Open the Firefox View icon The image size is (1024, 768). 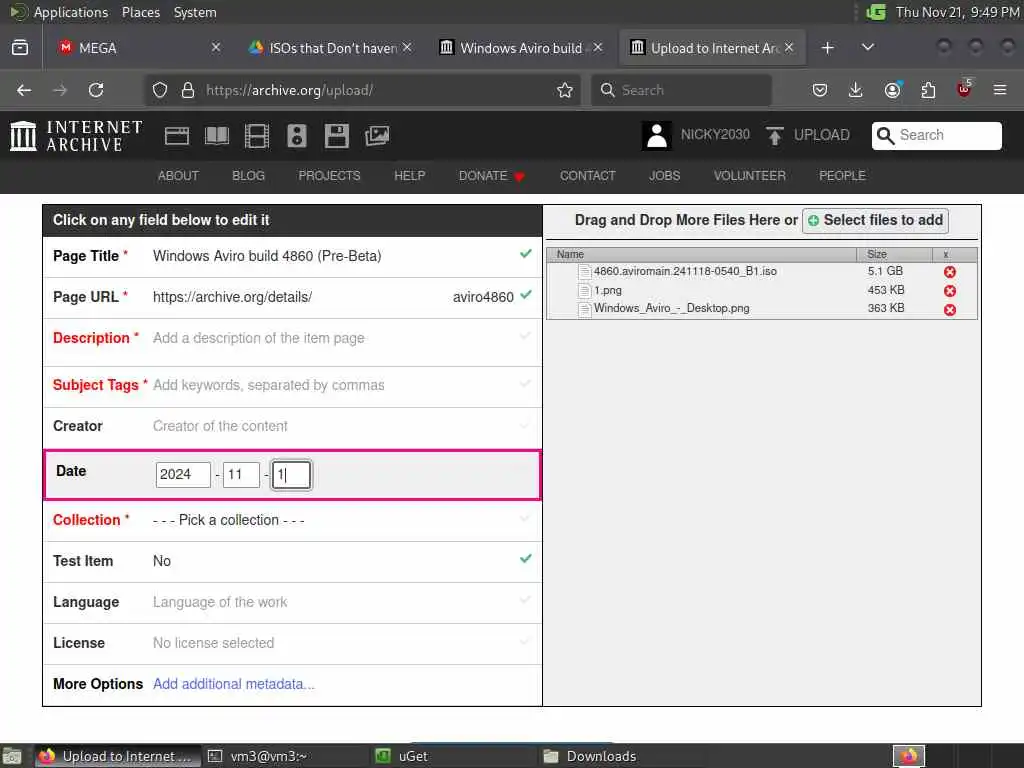pos(20,48)
